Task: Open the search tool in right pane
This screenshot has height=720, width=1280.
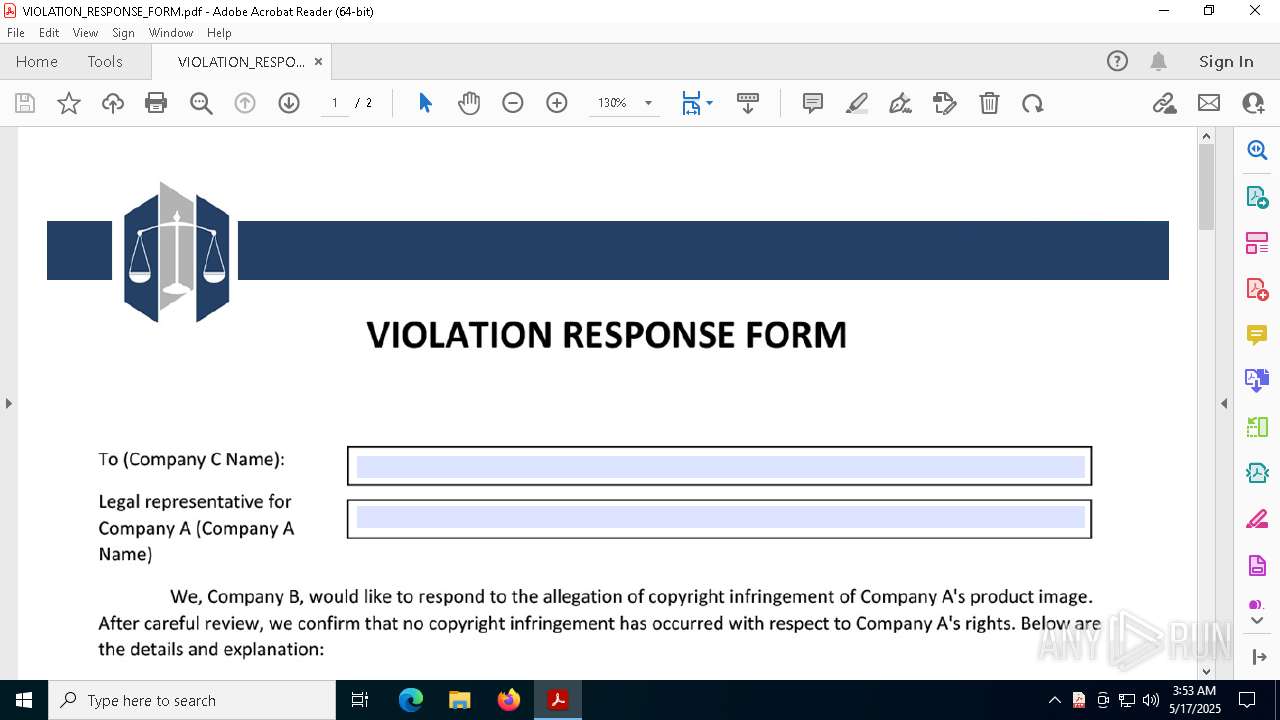Action: coord(1257,150)
